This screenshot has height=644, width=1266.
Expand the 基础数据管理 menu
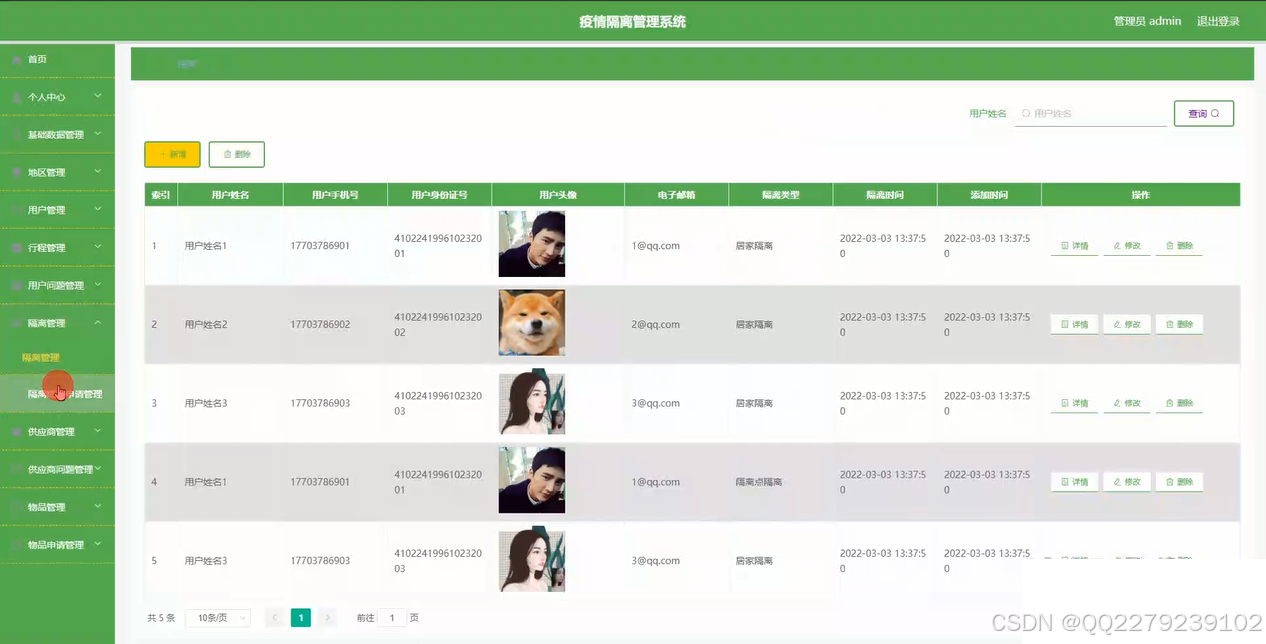tap(55, 134)
